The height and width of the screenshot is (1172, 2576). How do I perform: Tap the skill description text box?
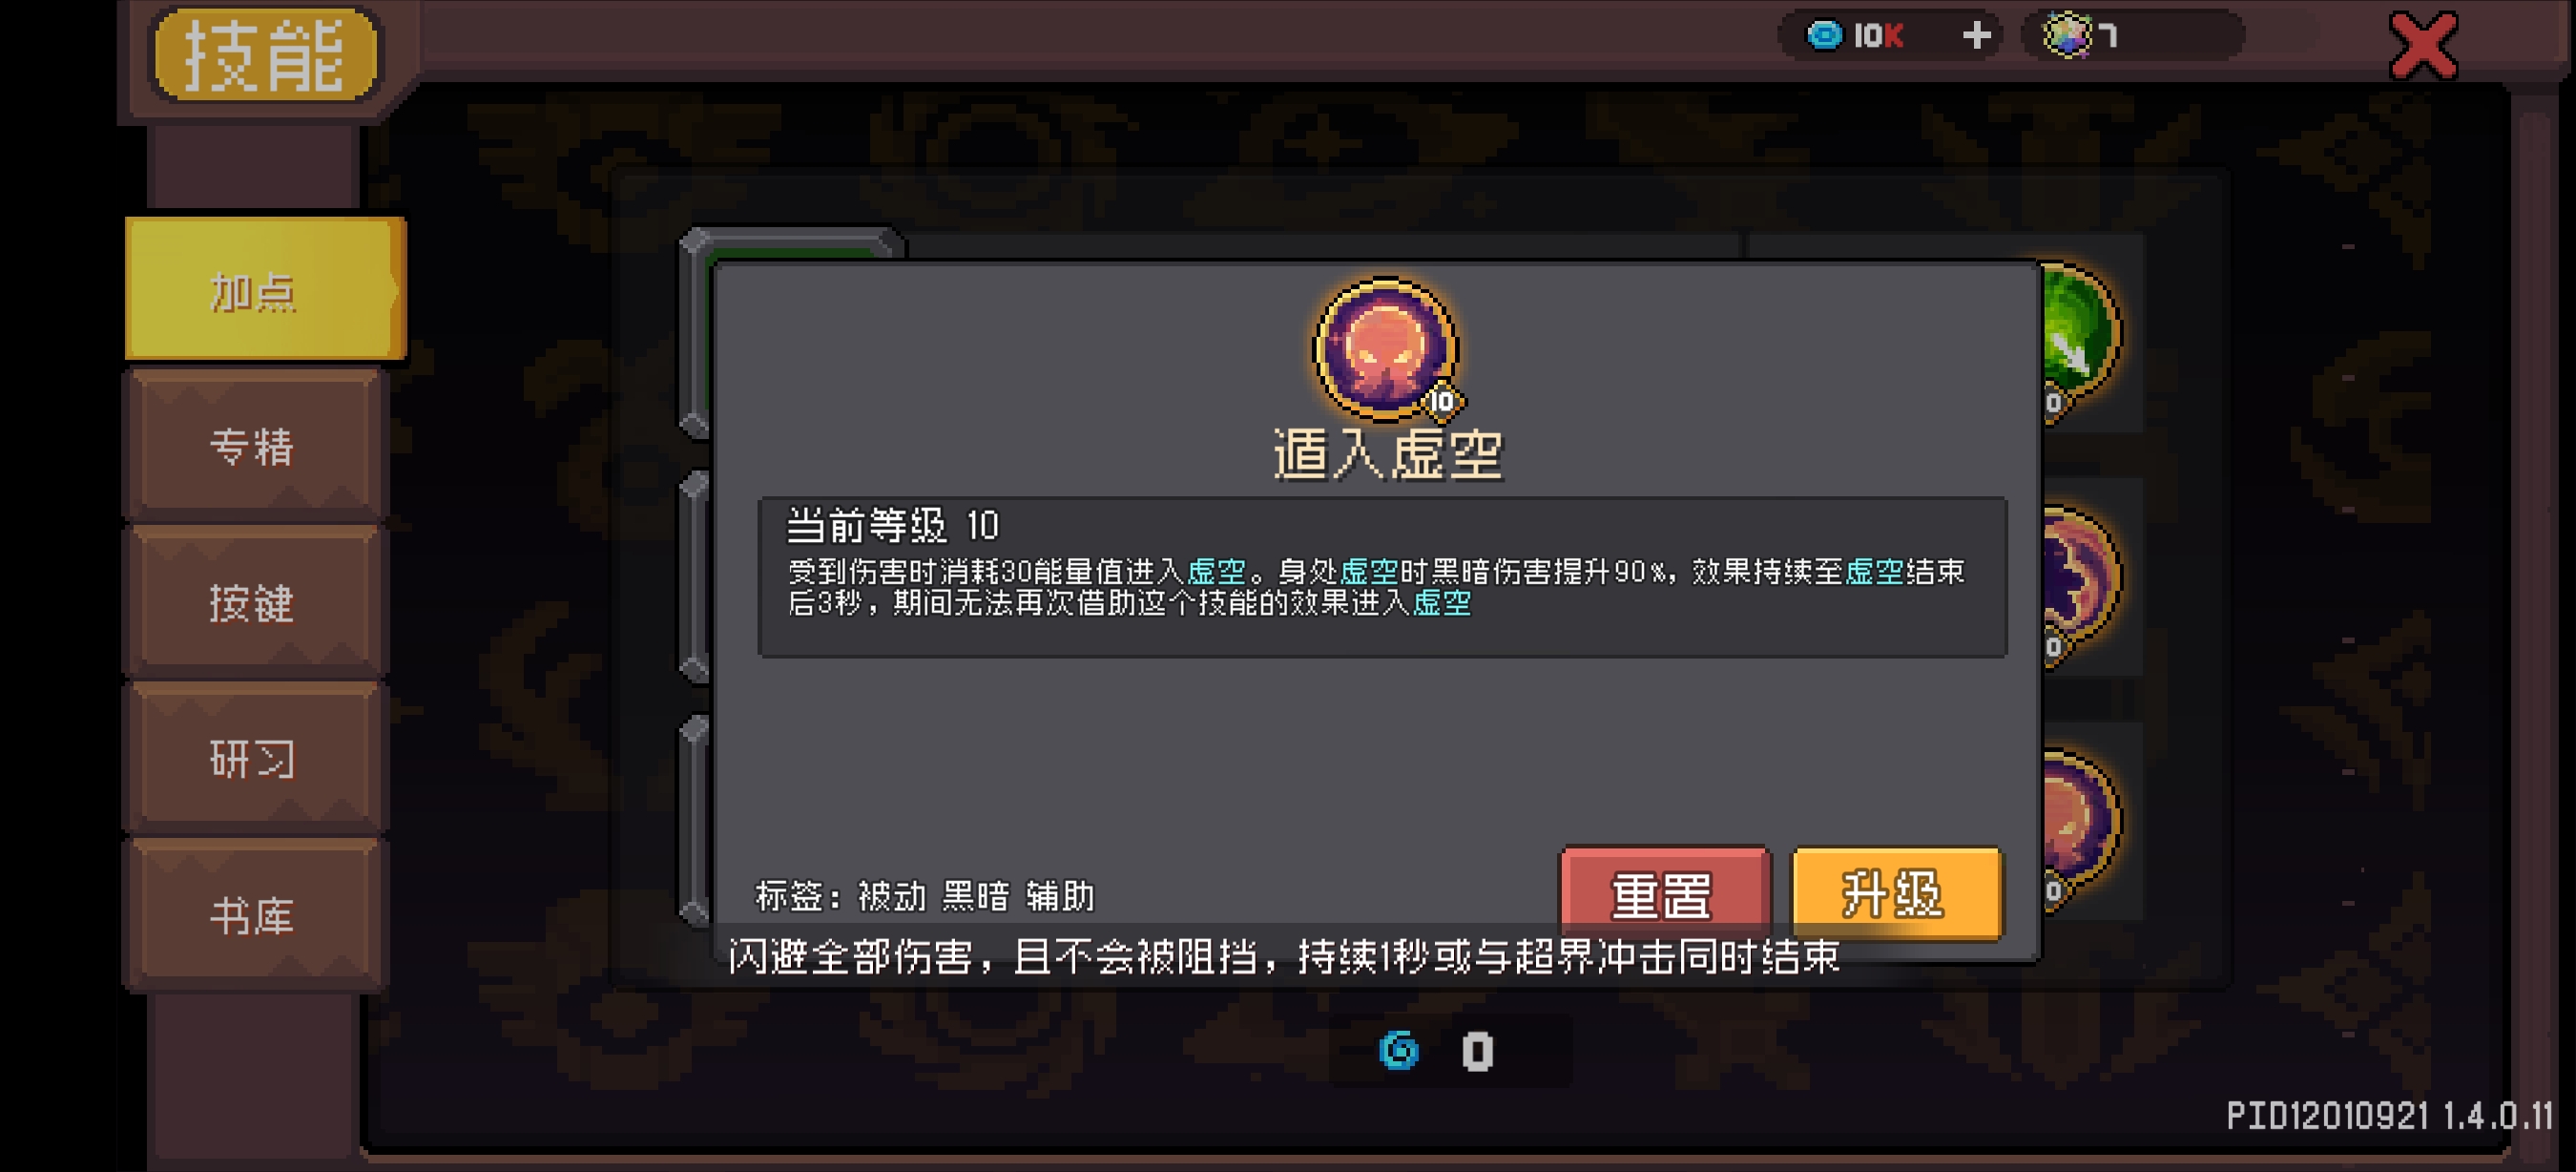(1382, 577)
